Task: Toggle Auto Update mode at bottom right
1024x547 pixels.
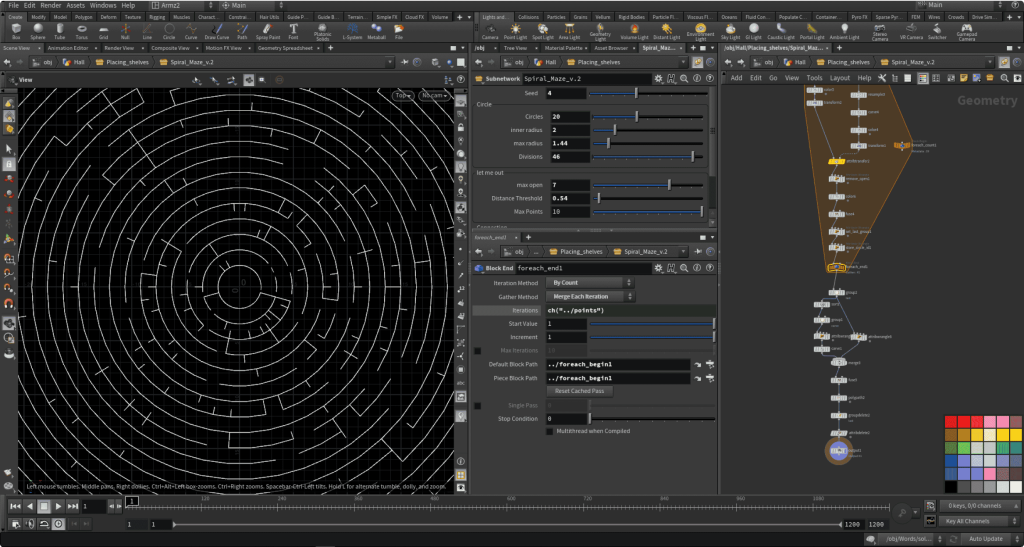Action: point(985,539)
